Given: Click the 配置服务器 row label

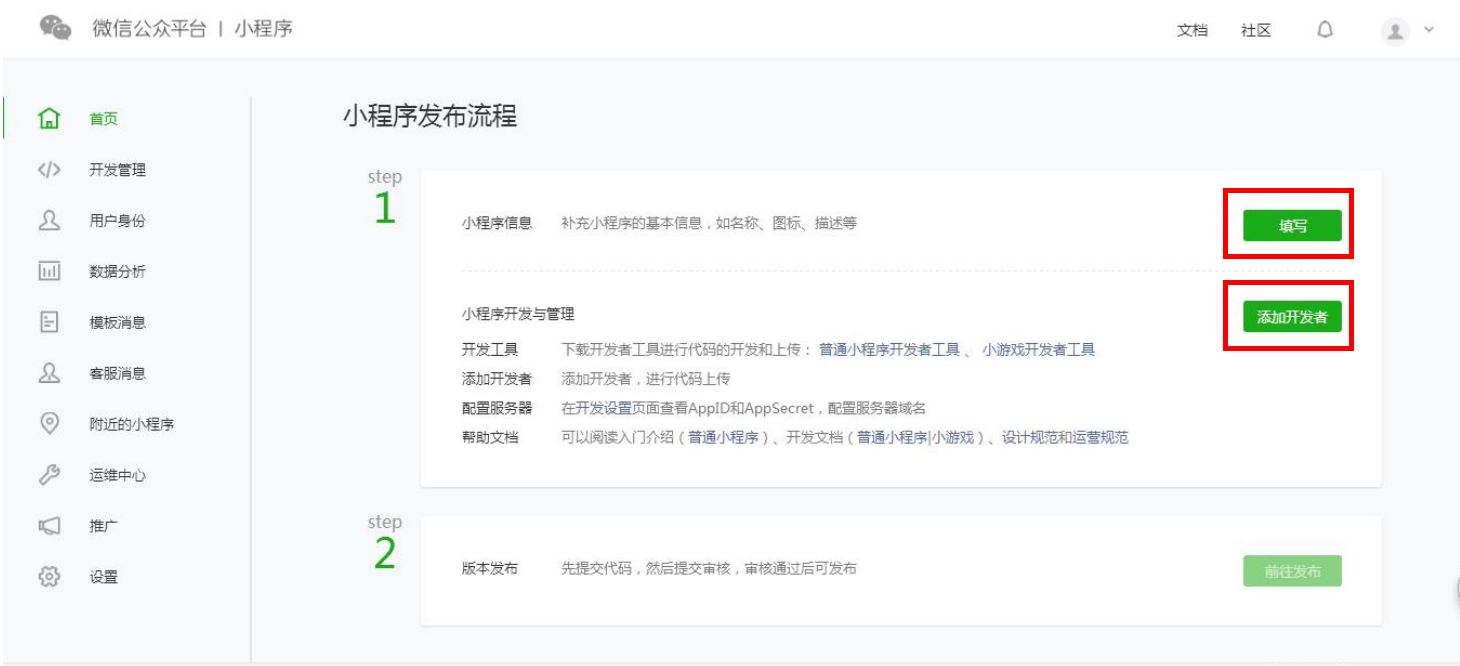Looking at the screenshot, I should coord(497,408).
